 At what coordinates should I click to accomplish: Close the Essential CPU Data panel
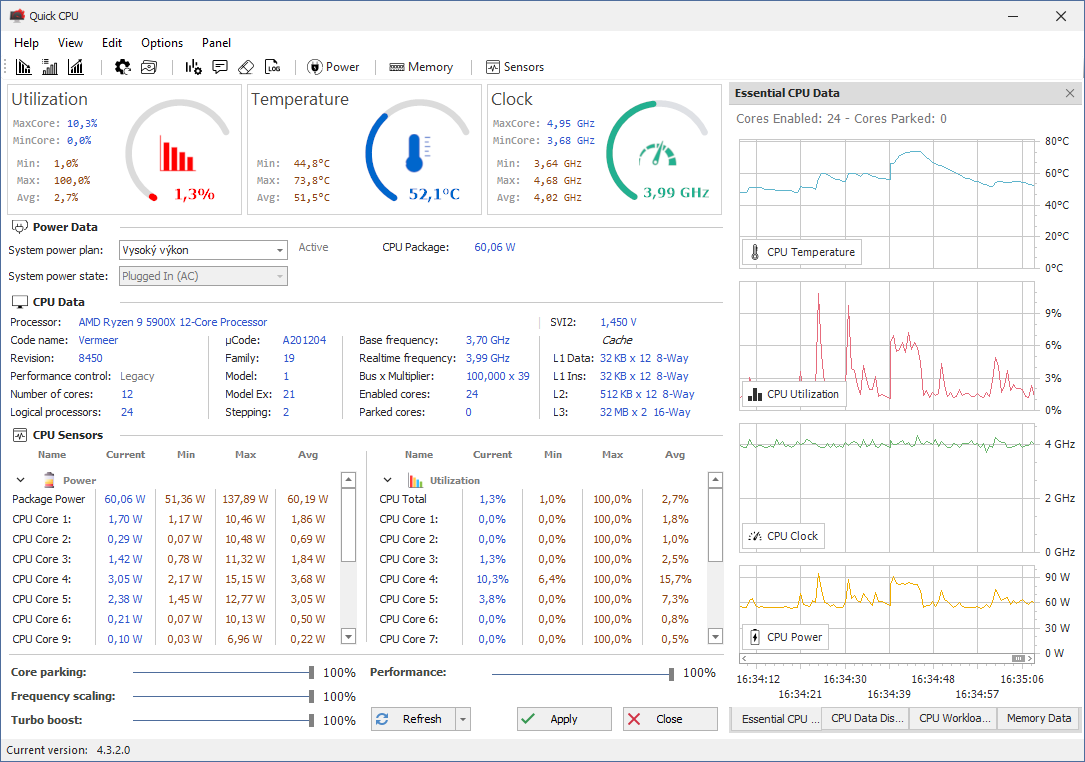pos(1070,93)
